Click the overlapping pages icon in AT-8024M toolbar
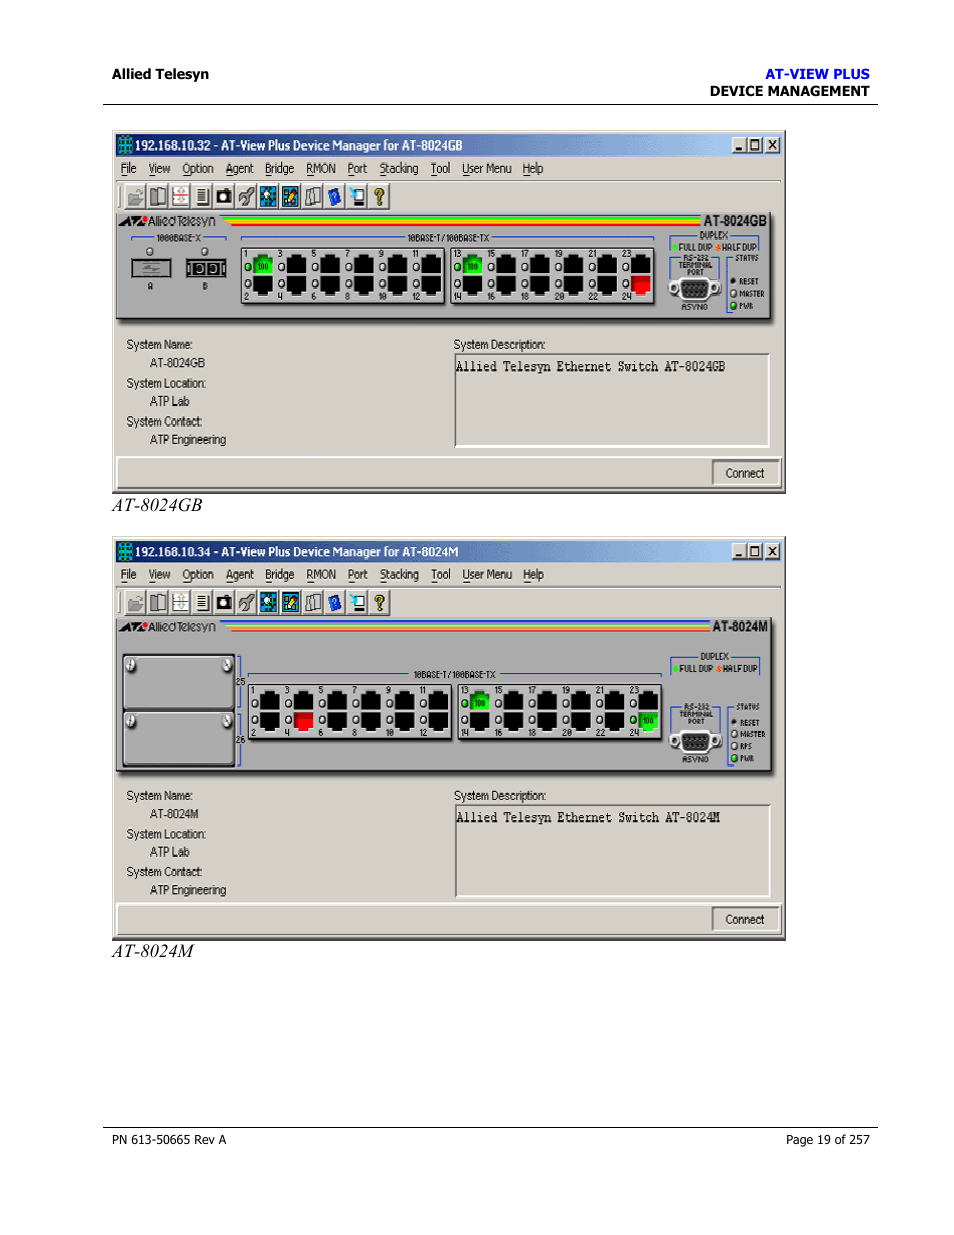Screen dimensions: 954x1235 click(313, 602)
